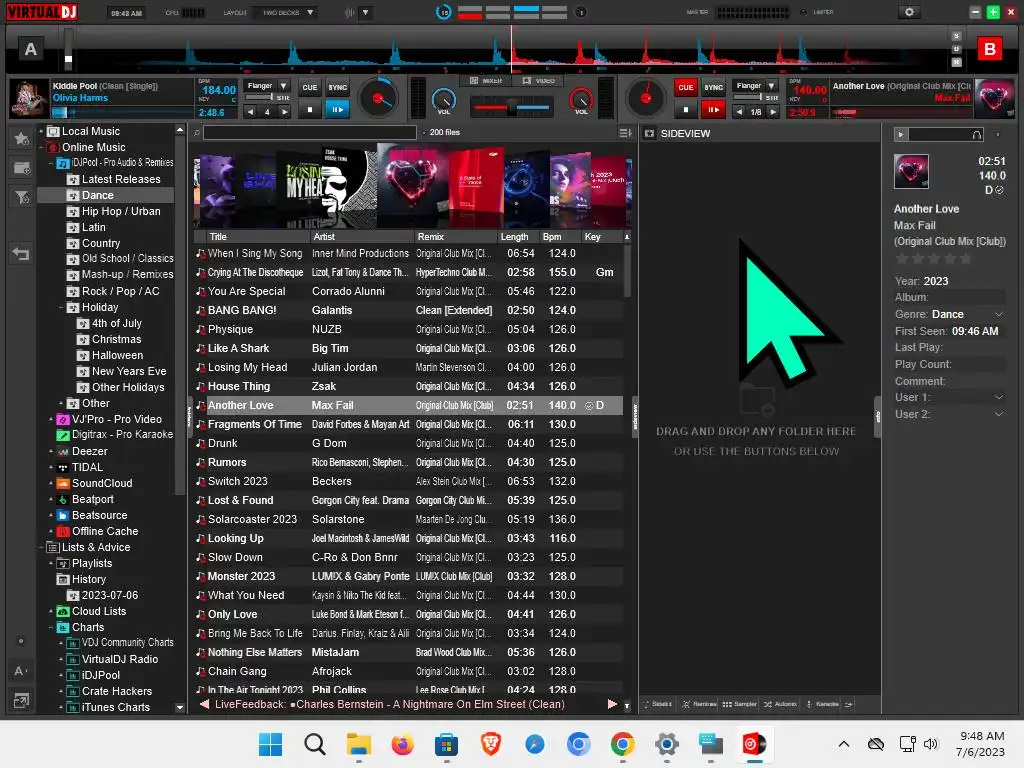The width and height of the screenshot is (1024, 768).
Task: Sort by the Artist column header
Action: [362, 236]
